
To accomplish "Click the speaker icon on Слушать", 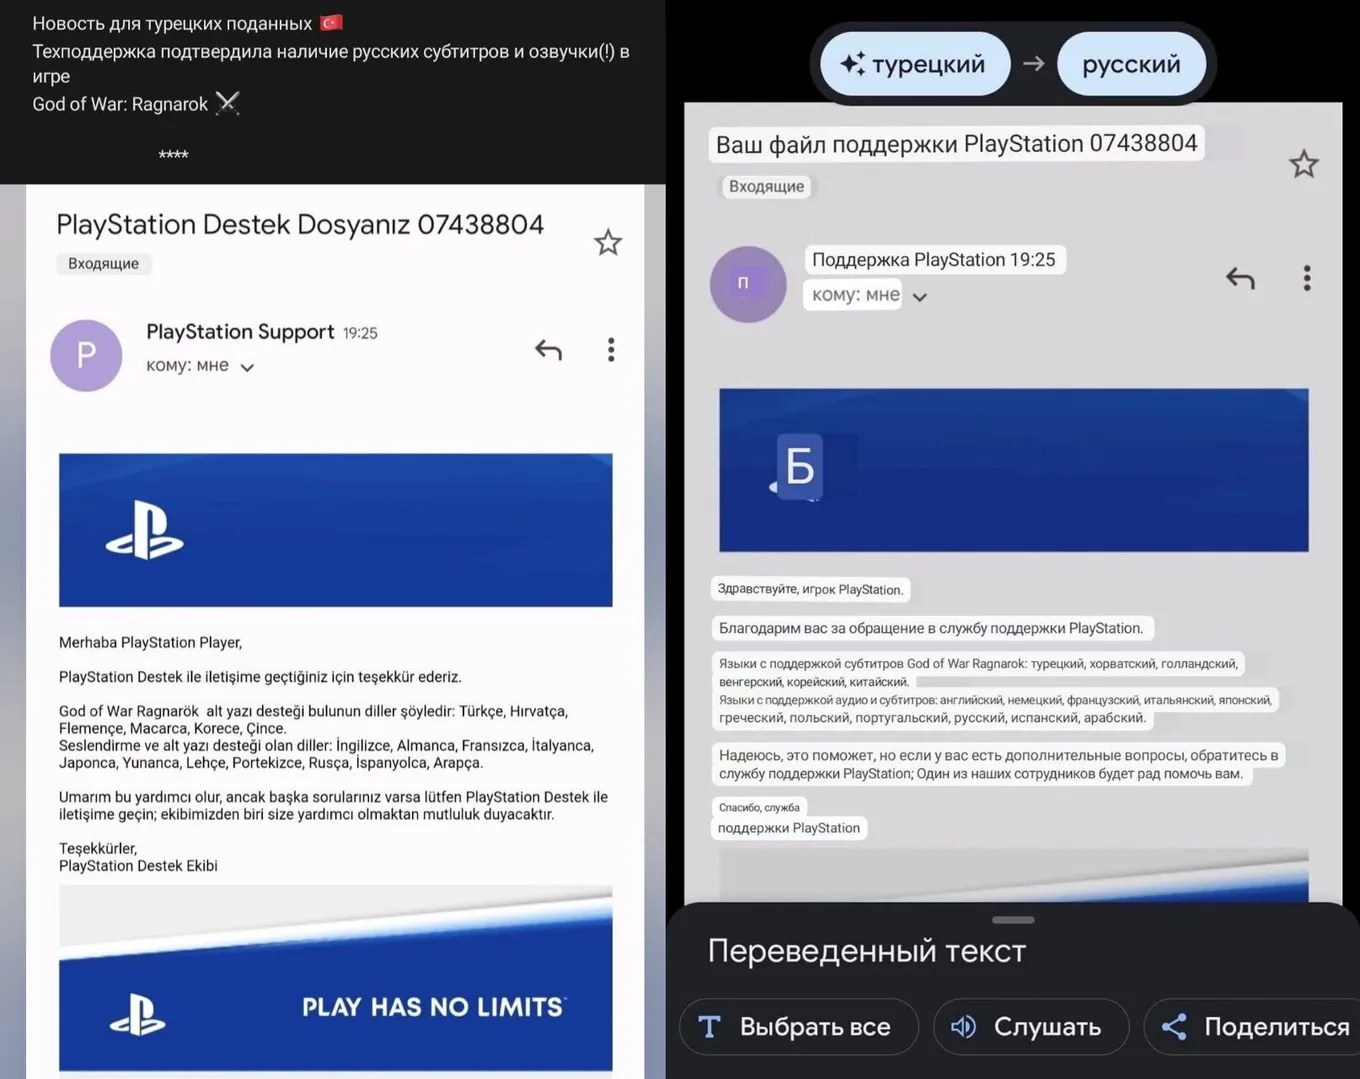I will click(963, 1027).
